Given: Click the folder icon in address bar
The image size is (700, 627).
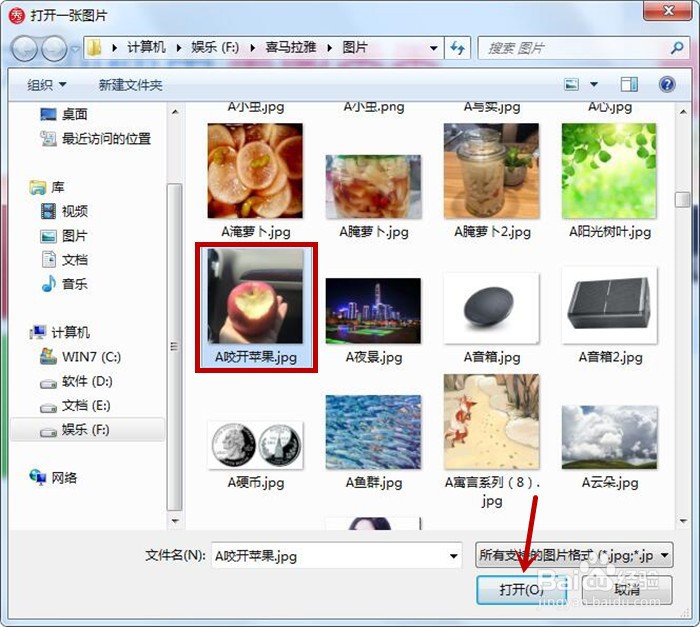Looking at the screenshot, I should 94,47.
